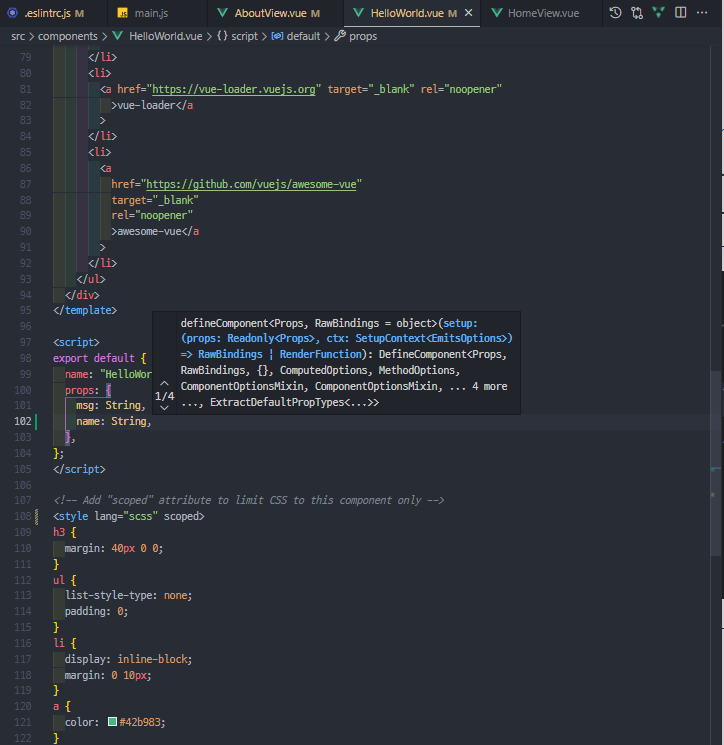724x745 pixels.
Task: Show next signature in parameter hints
Action: pos(164,408)
